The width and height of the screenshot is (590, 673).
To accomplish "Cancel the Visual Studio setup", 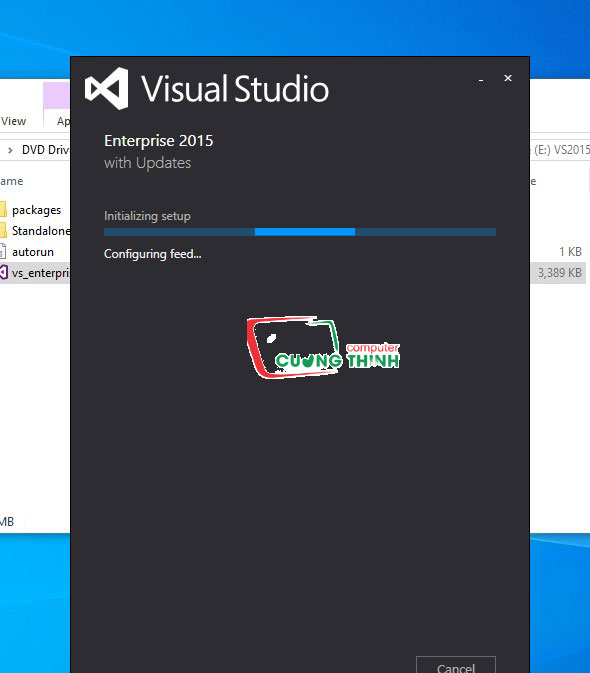I will pyautogui.click(x=456, y=664).
